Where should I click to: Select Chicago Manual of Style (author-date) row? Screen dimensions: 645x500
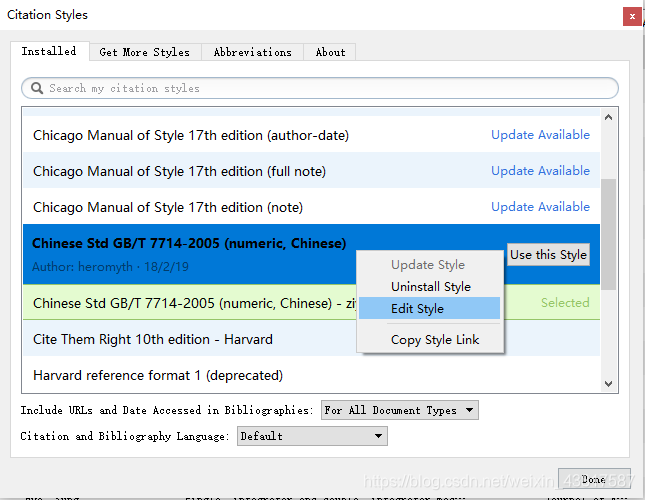pyautogui.click(x=311, y=135)
